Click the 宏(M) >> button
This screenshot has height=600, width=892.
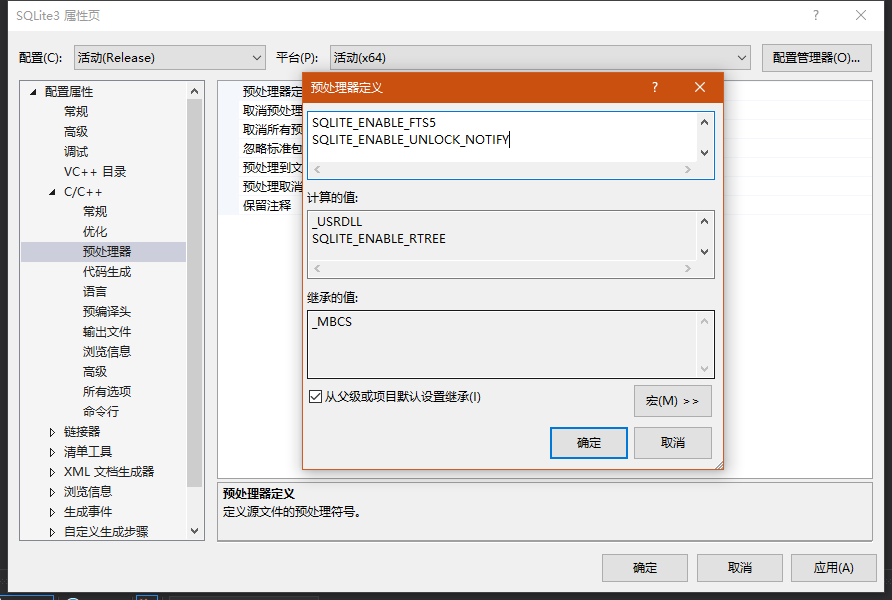point(674,400)
